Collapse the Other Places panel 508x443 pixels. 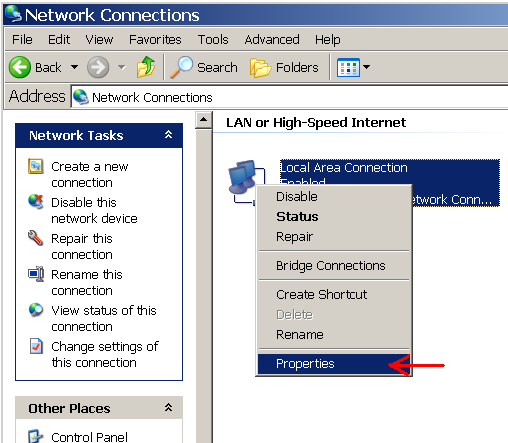click(168, 407)
